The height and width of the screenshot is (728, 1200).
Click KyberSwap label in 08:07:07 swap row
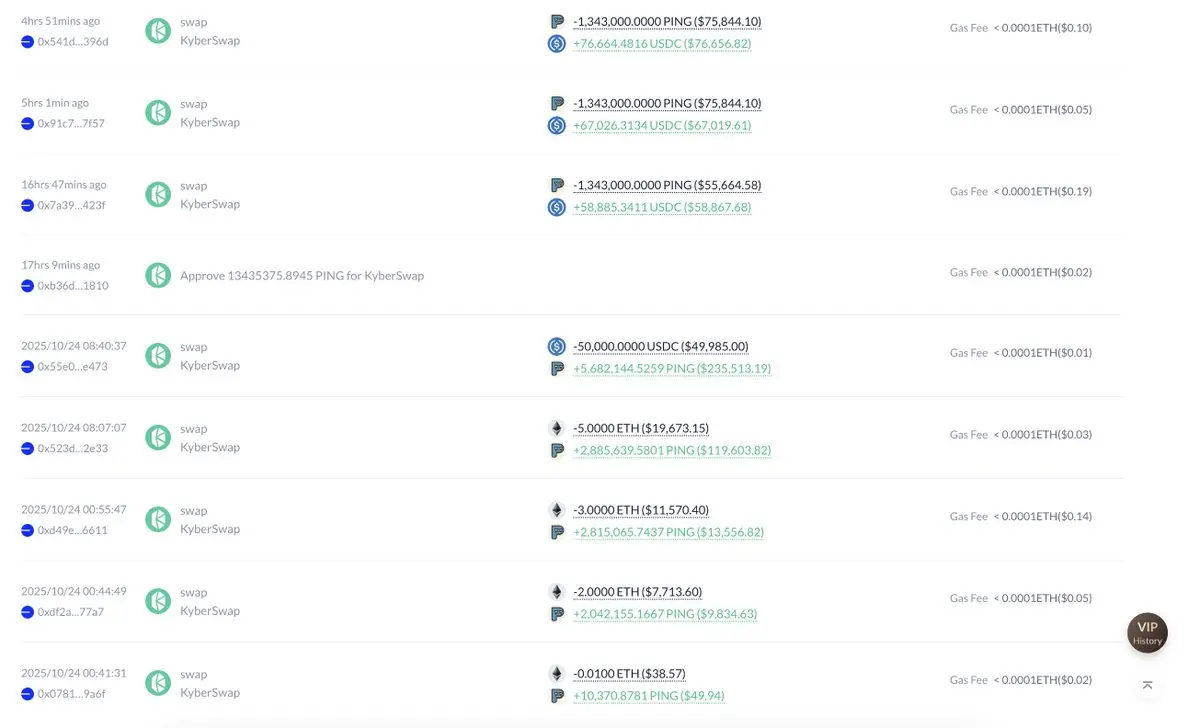point(210,447)
